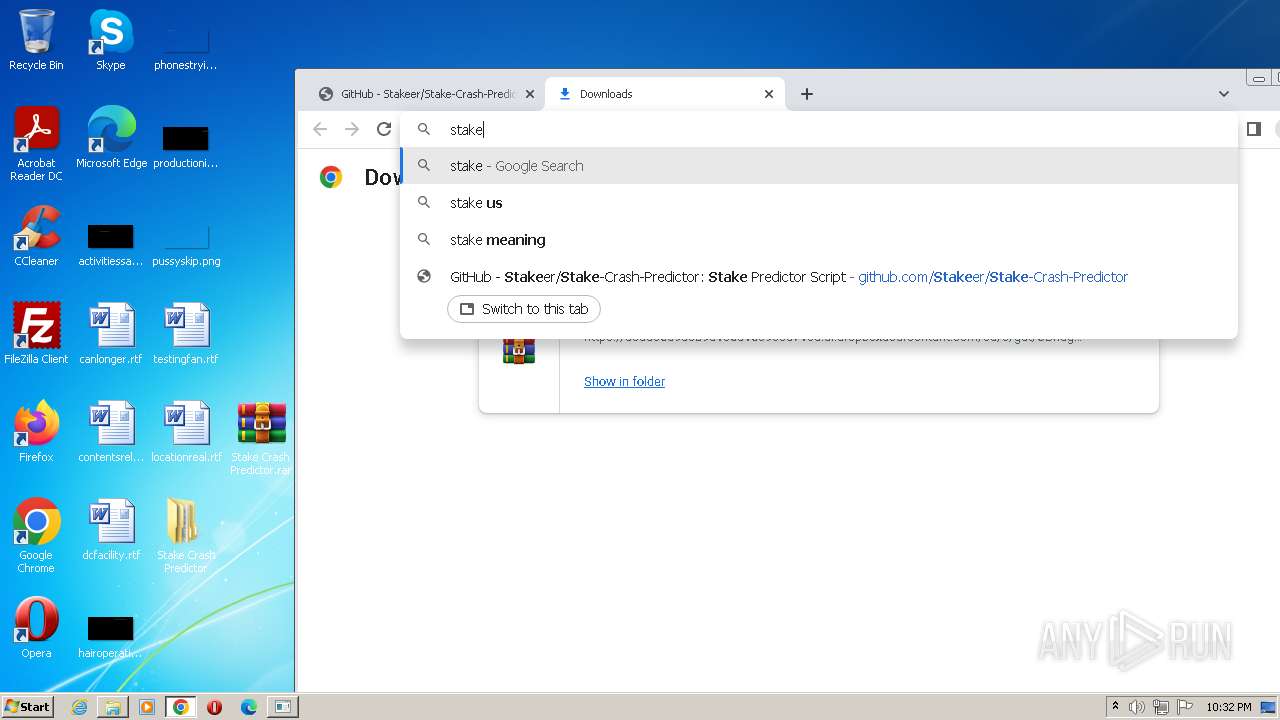
Task: Launch Firefox desktop shortcut
Action: click(x=36, y=432)
